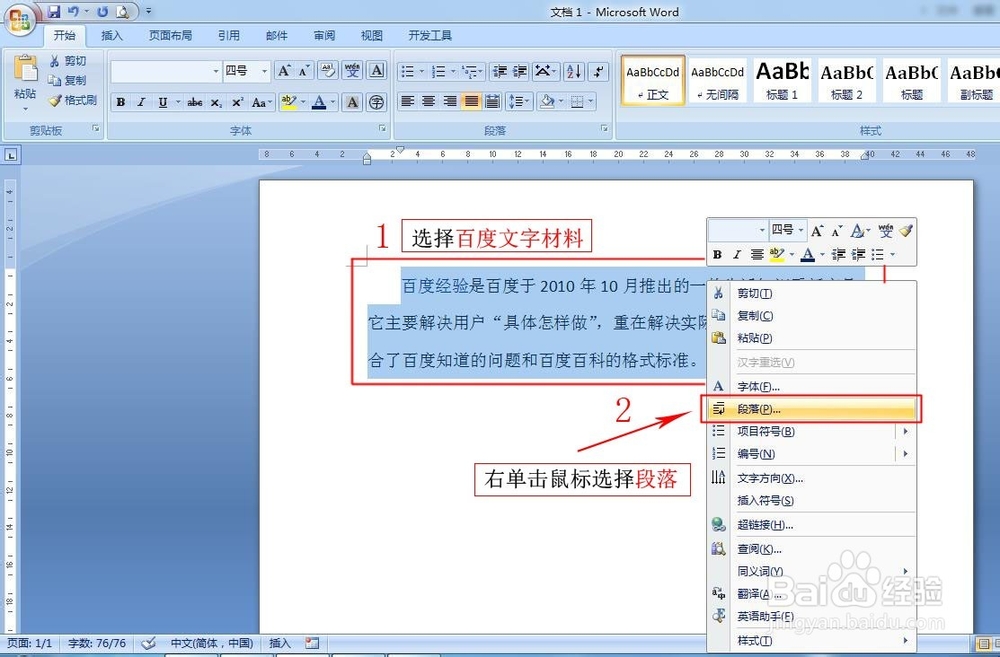Select the 无间隔 style
The width and height of the screenshot is (1000, 657).
click(x=717, y=80)
